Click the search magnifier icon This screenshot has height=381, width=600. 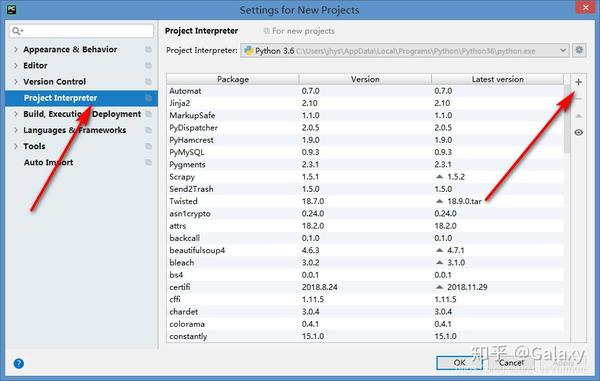tap(17, 31)
